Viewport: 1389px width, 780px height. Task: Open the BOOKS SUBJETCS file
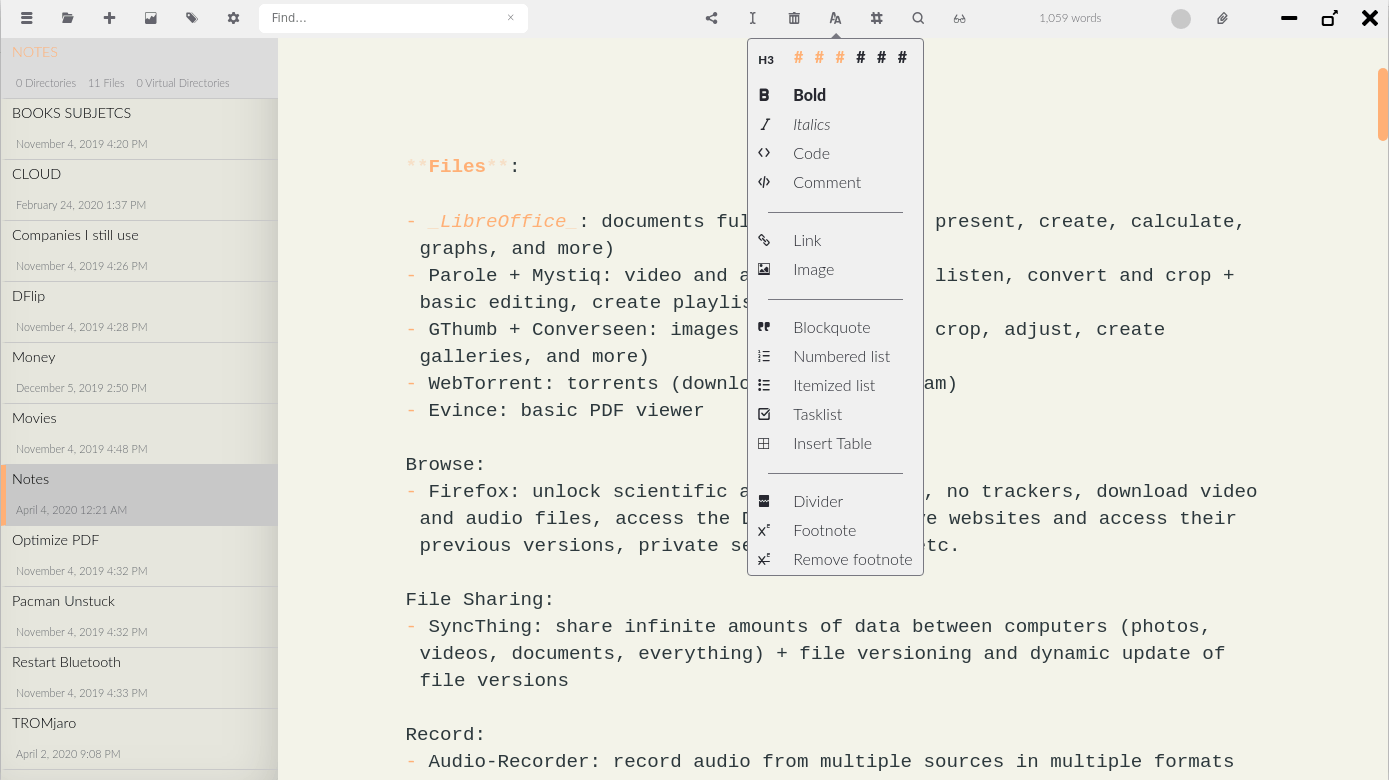click(x=139, y=129)
